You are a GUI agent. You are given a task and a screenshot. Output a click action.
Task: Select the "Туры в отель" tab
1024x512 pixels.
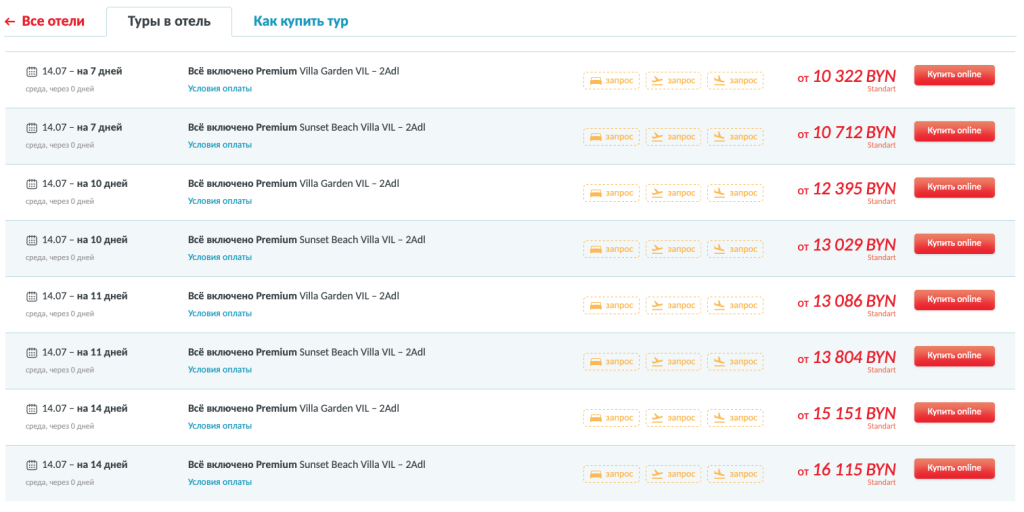coord(168,21)
